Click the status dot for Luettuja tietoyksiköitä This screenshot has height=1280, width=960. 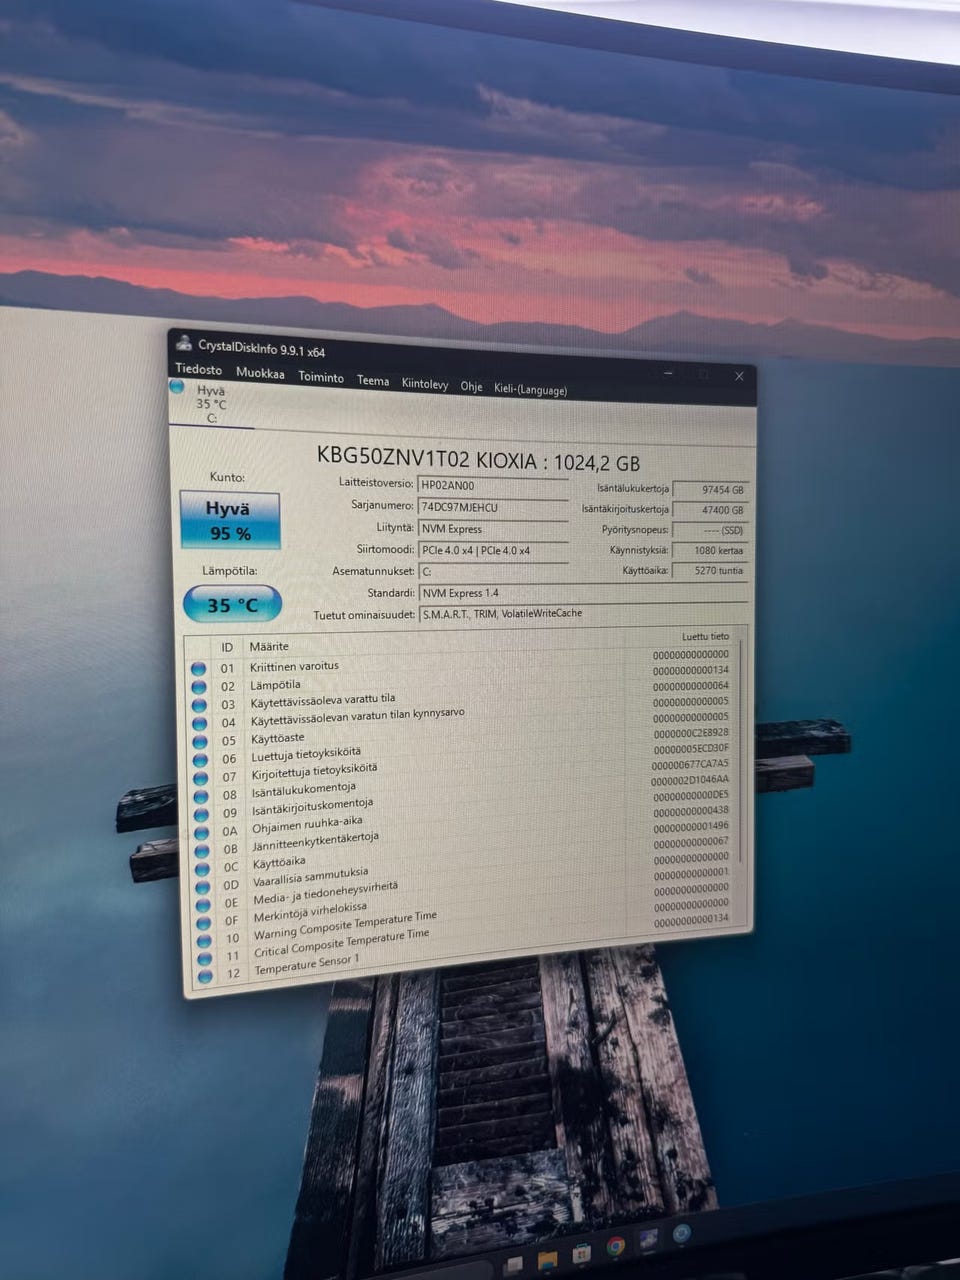pyautogui.click(x=200, y=760)
